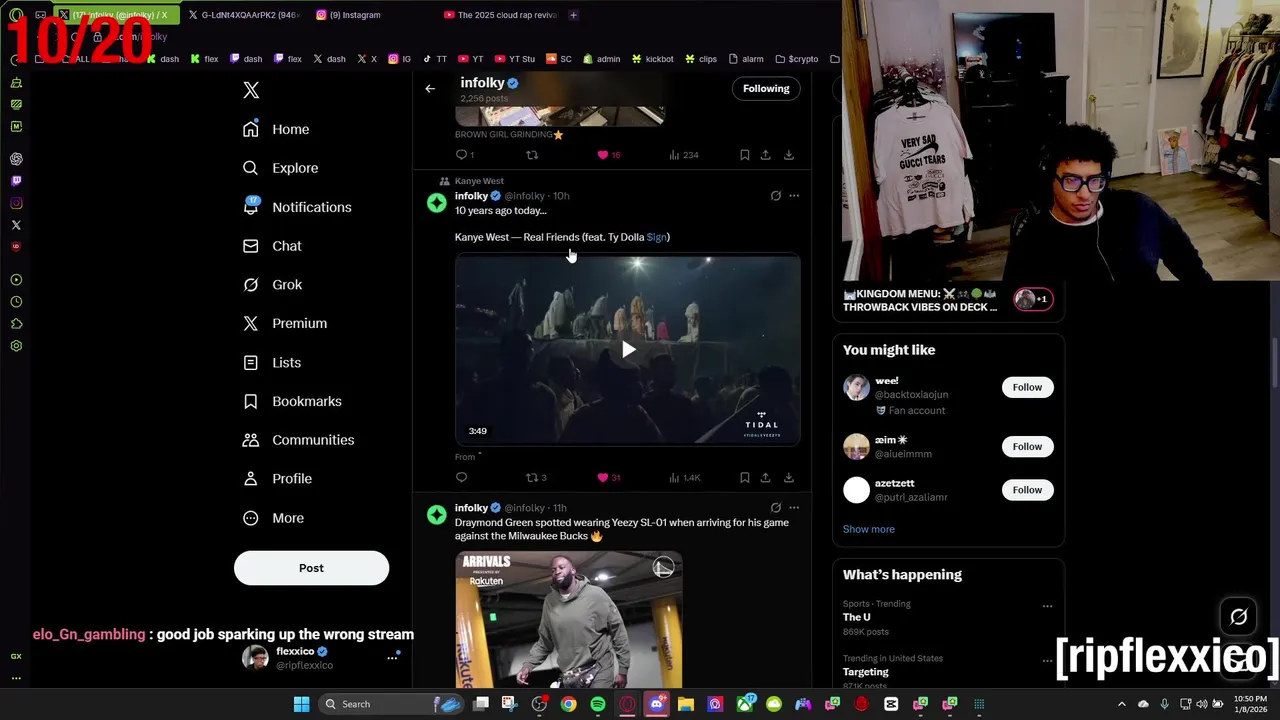Open the admin bookmark
The height and width of the screenshot is (720, 1280).
[x=601, y=59]
